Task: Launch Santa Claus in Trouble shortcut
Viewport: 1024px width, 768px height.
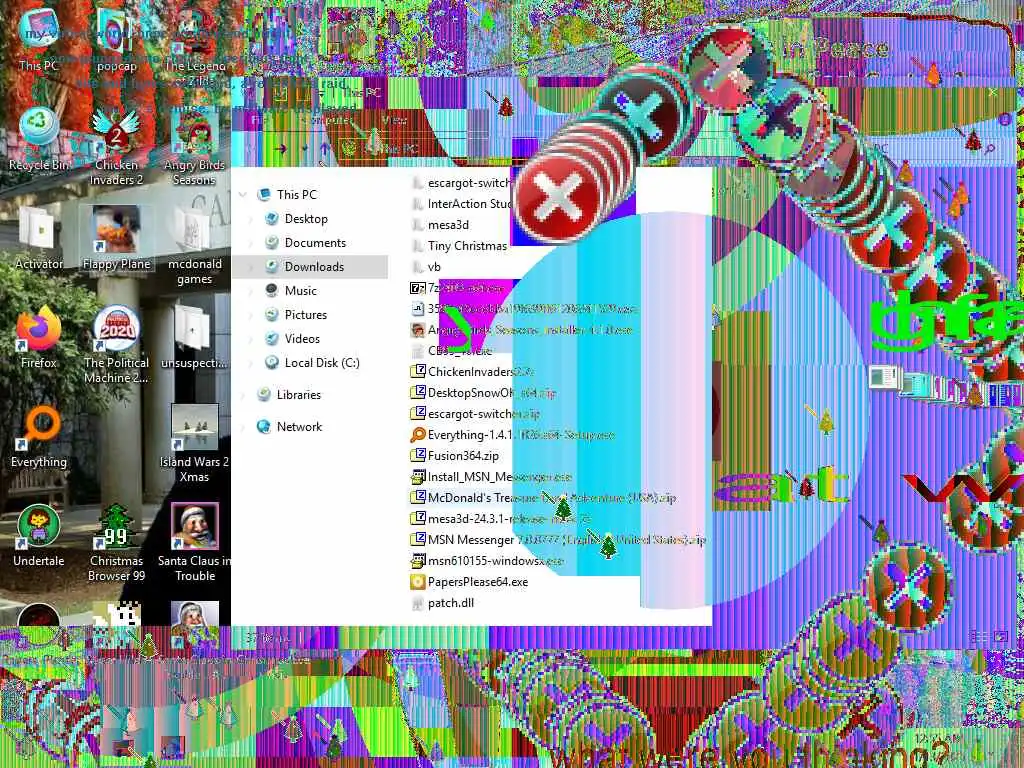Action: click(x=194, y=543)
